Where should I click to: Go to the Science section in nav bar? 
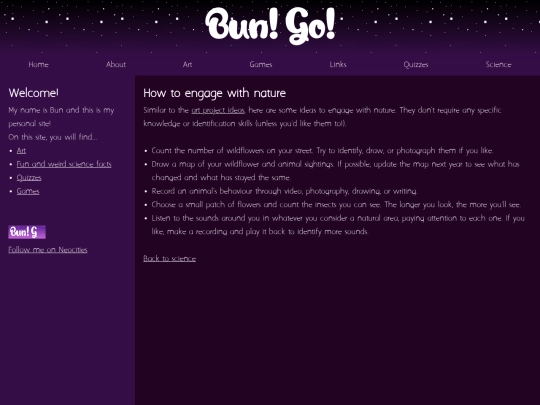pyautogui.click(x=498, y=64)
